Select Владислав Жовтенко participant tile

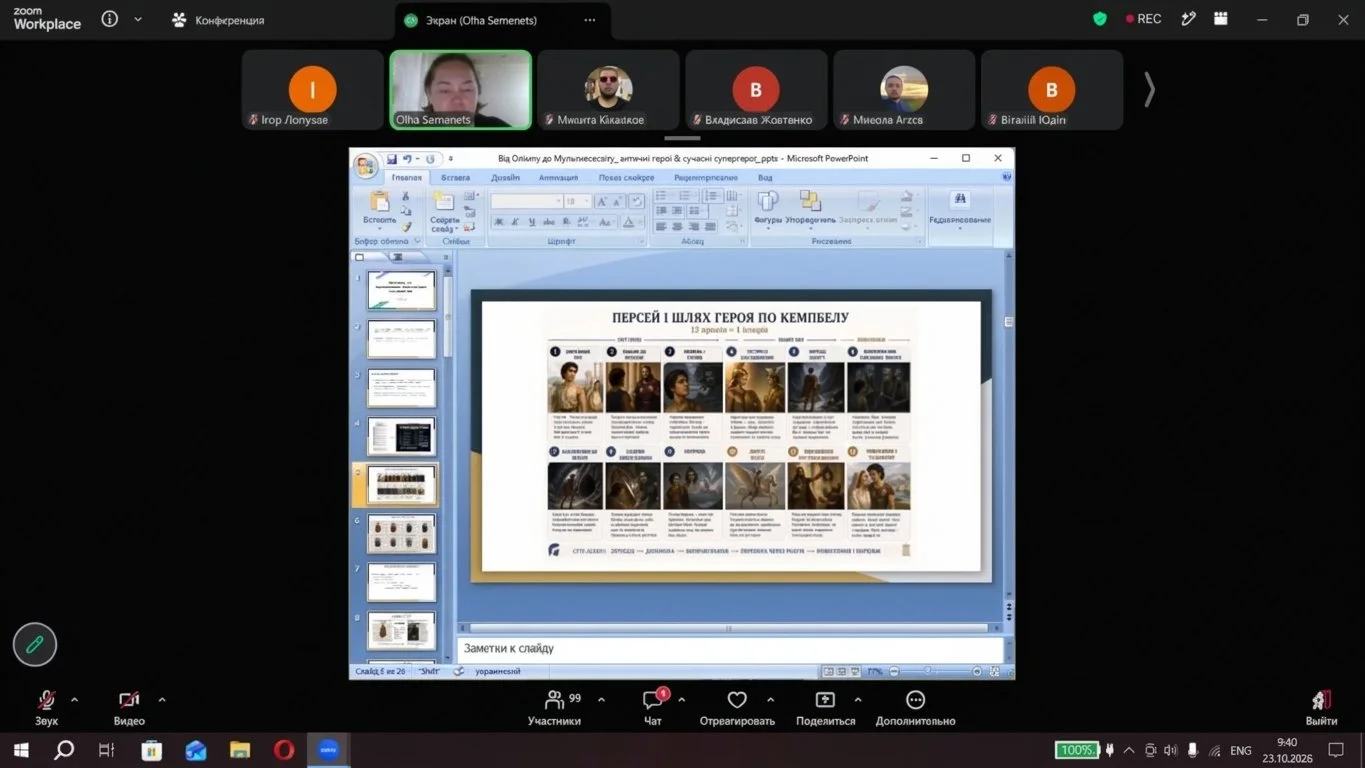click(x=756, y=90)
